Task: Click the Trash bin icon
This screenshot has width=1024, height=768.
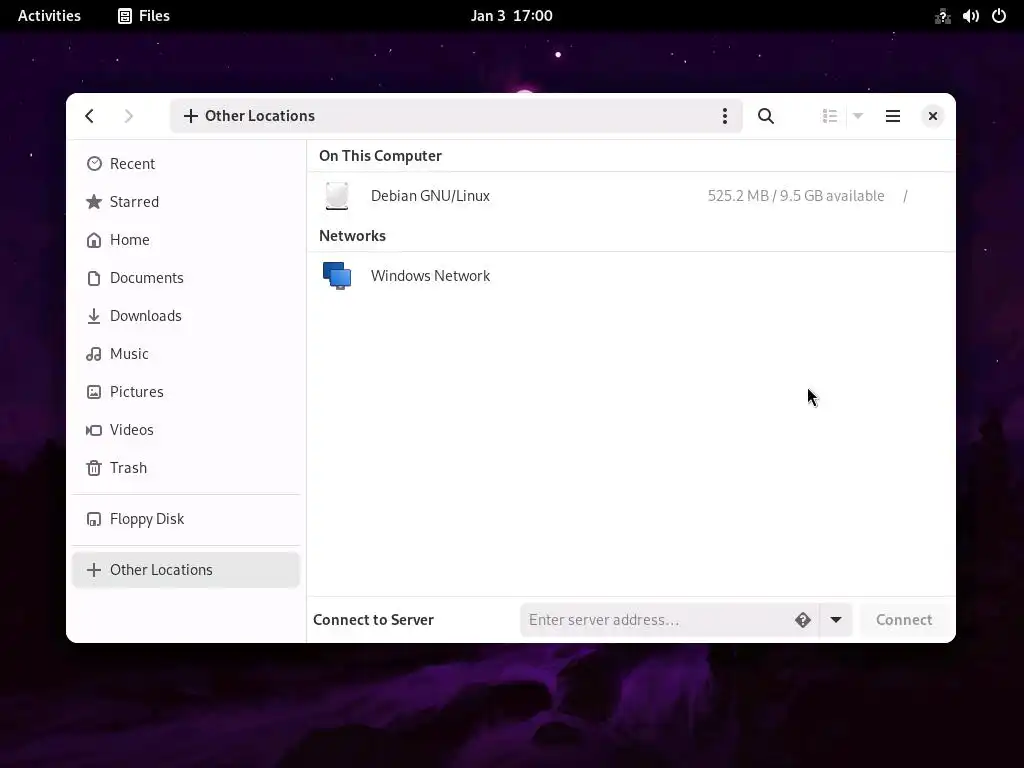Action: coord(94,468)
